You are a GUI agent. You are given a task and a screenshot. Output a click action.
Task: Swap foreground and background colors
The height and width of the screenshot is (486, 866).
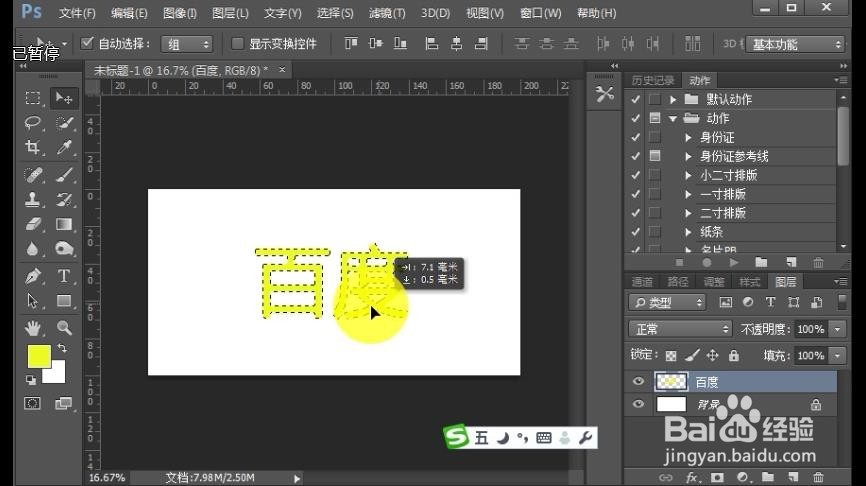(62, 348)
